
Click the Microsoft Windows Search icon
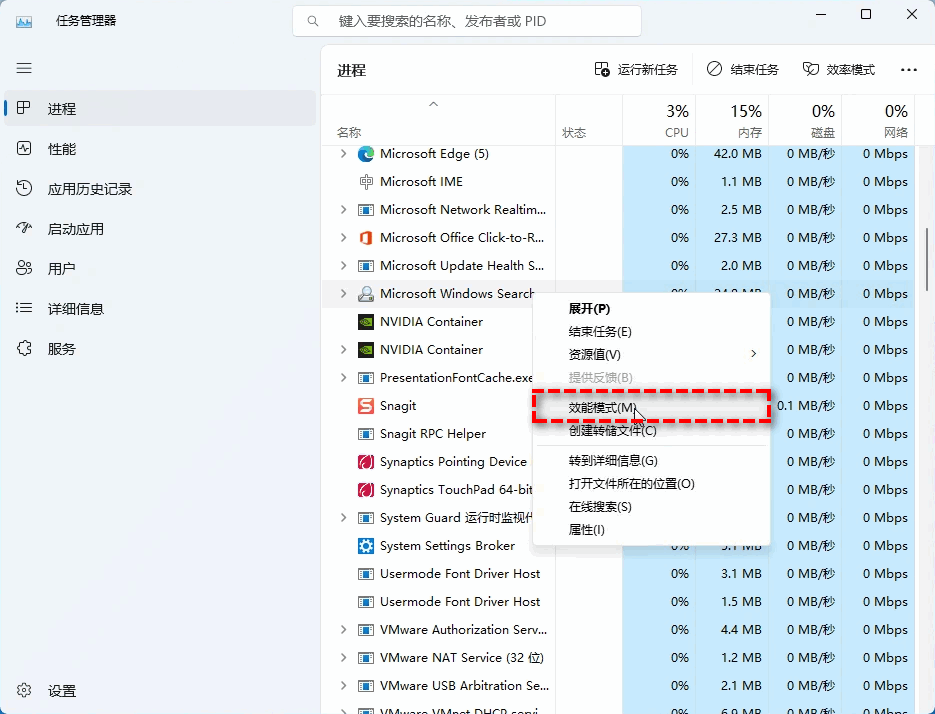[x=366, y=293]
